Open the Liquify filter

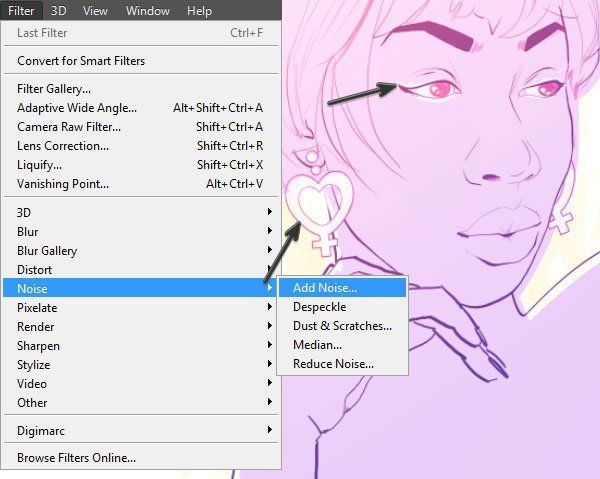click(x=140, y=165)
